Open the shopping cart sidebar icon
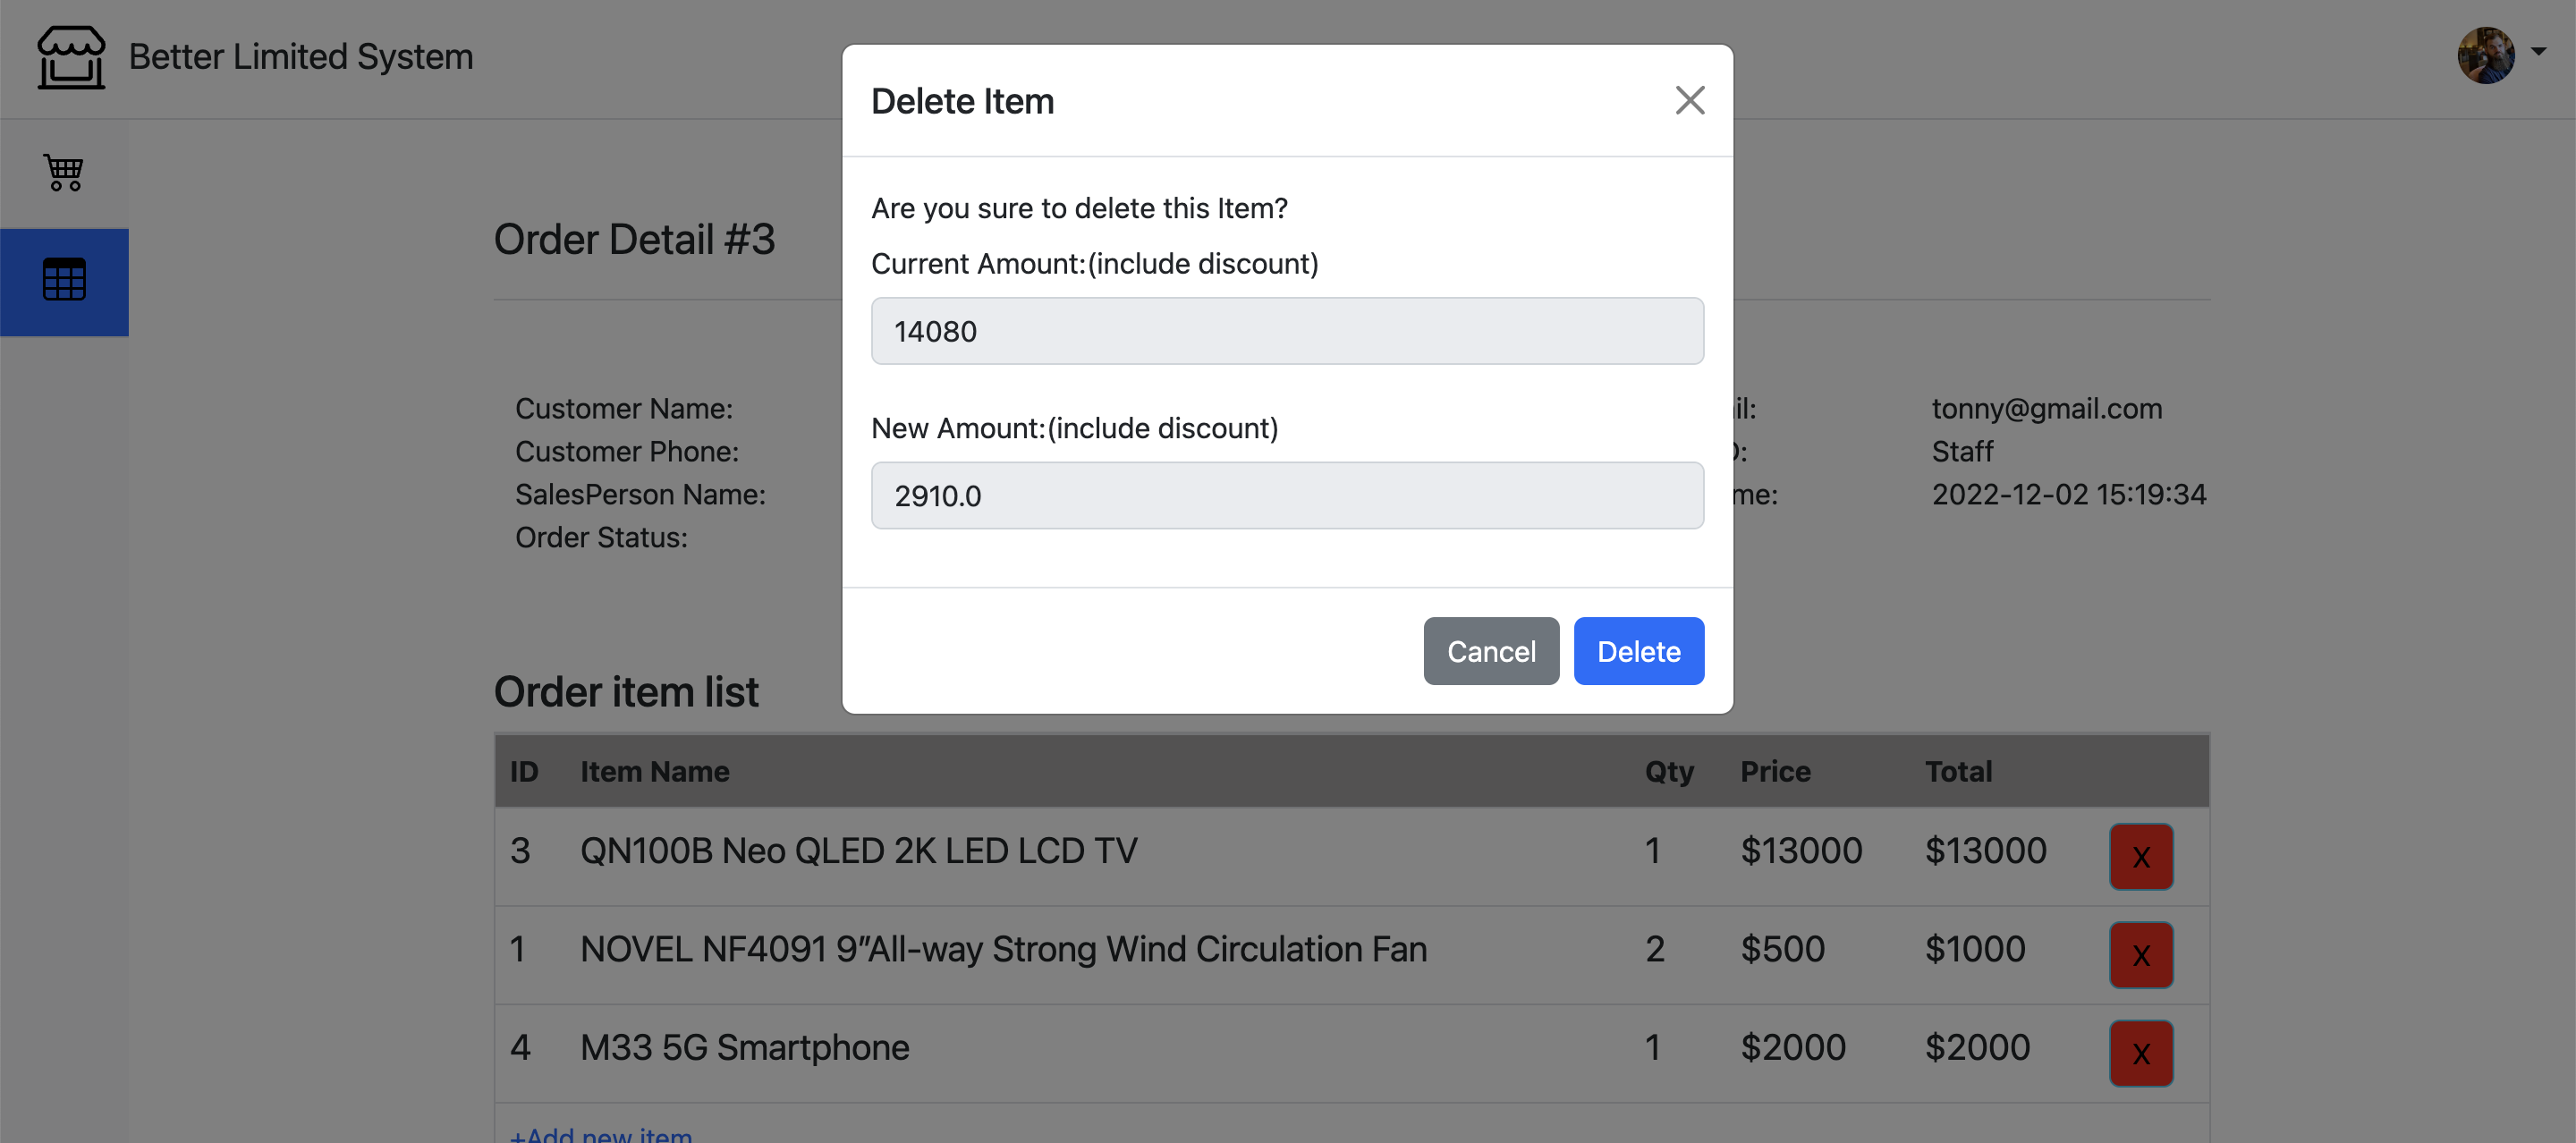Viewport: 2576px width, 1143px height. (64, 173)
